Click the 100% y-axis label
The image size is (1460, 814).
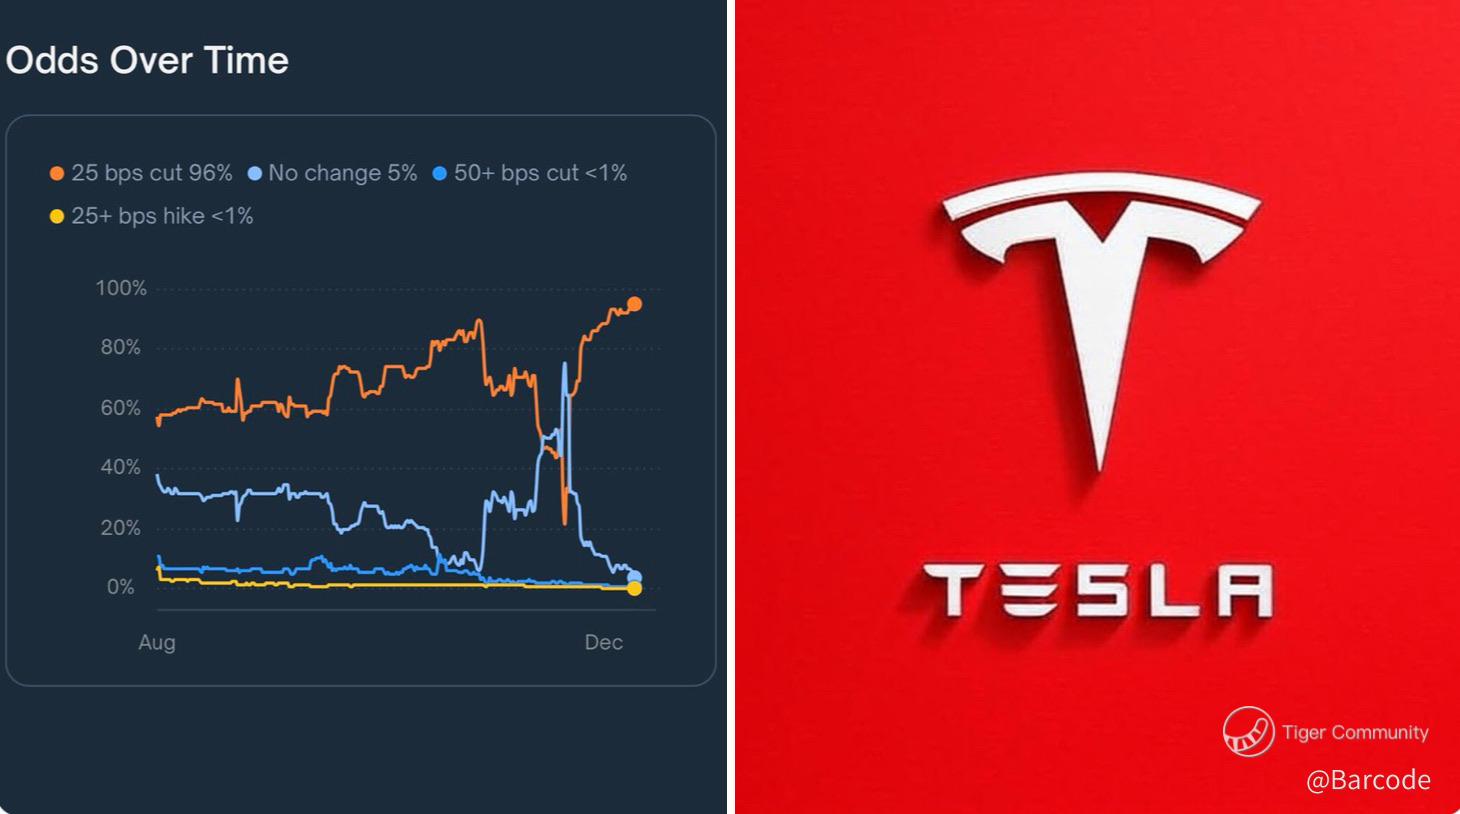pyautogui.click(x=121, y=288)
